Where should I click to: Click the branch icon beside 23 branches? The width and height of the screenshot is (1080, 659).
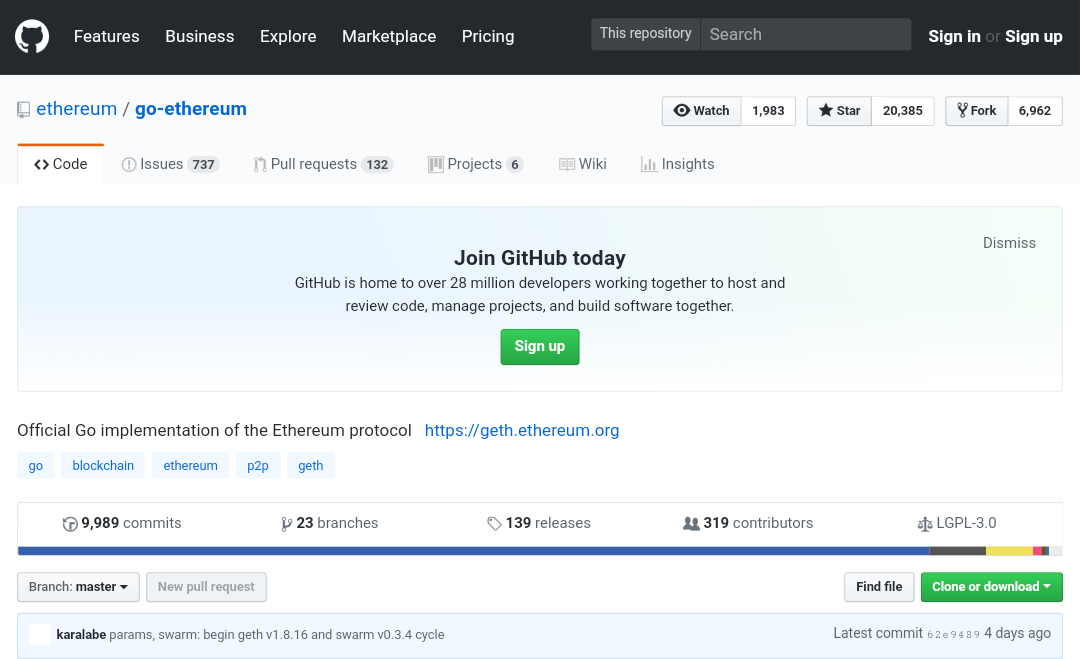(287, 524)
